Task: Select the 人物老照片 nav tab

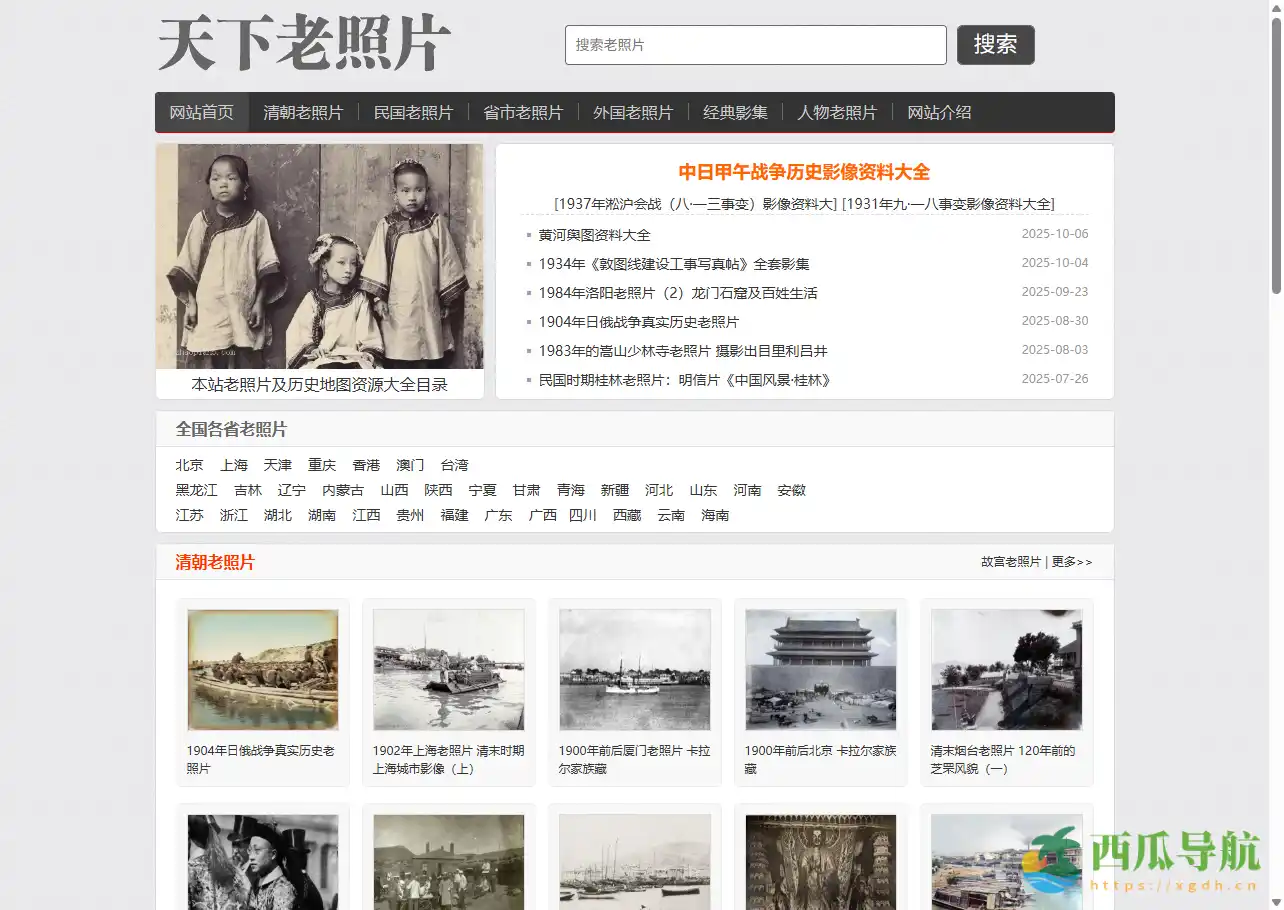Action: click(x=837, y=112)
